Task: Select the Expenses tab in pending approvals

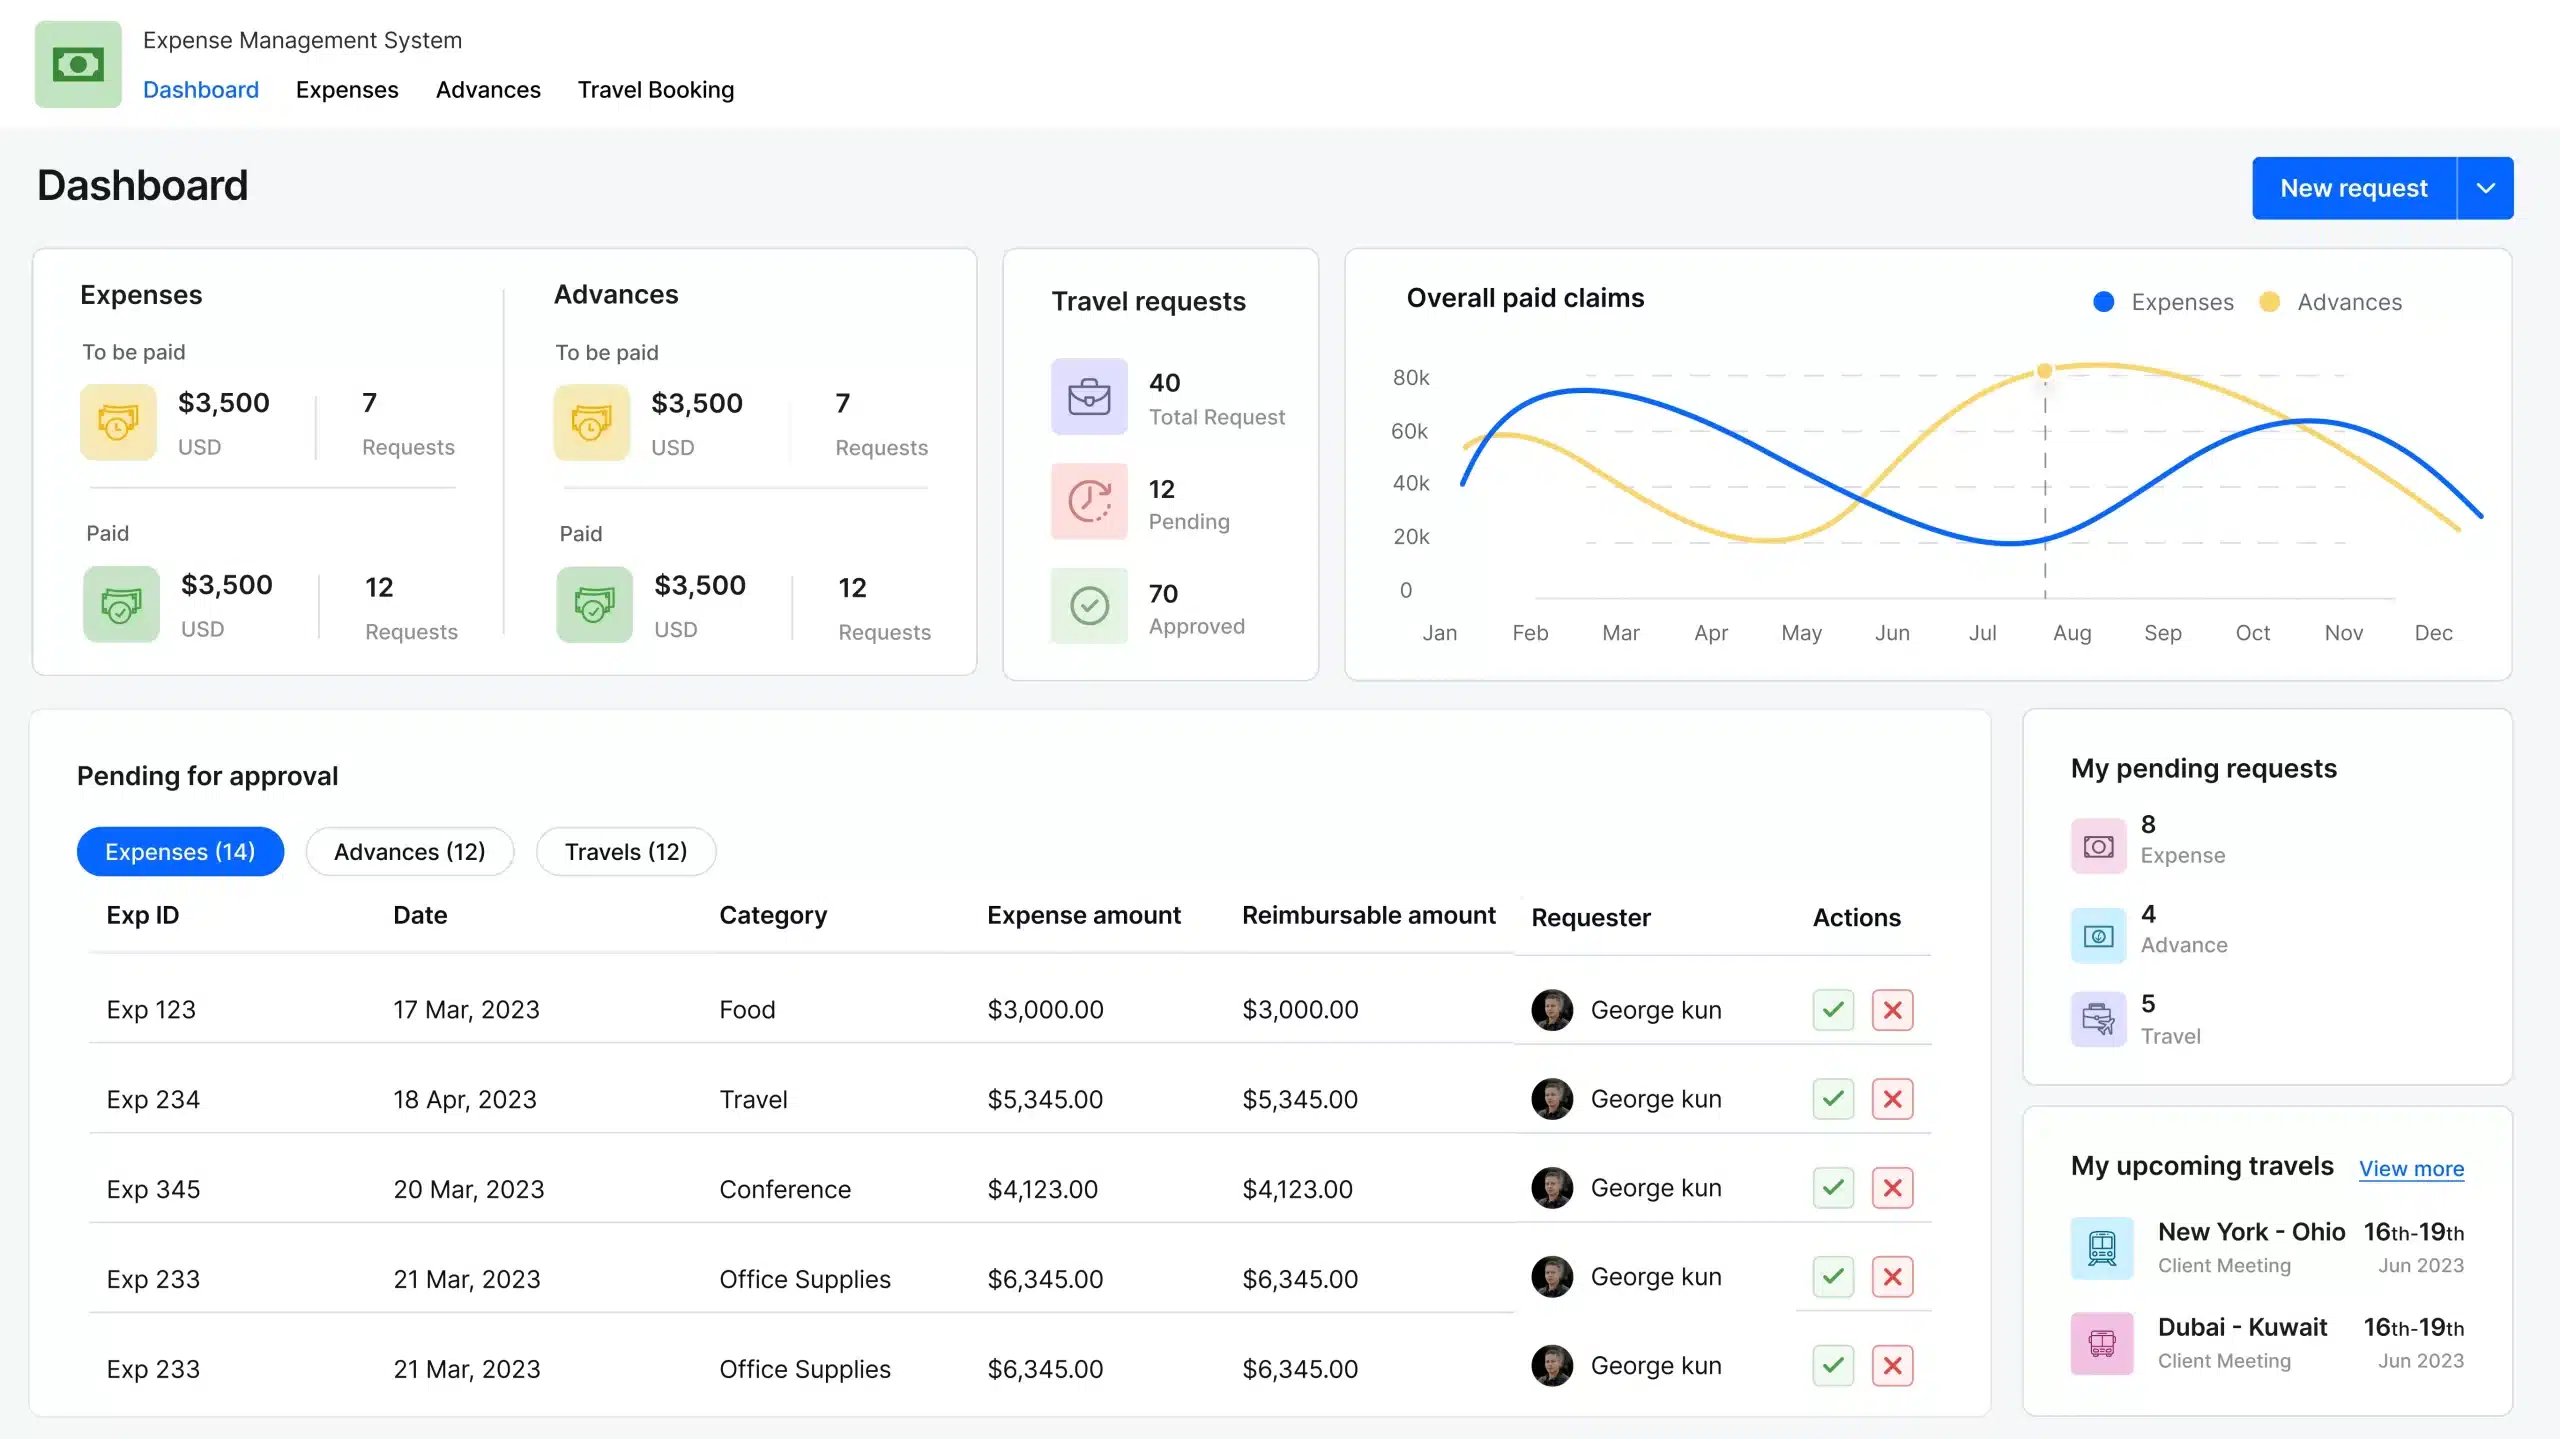Action: pos(179,850)
